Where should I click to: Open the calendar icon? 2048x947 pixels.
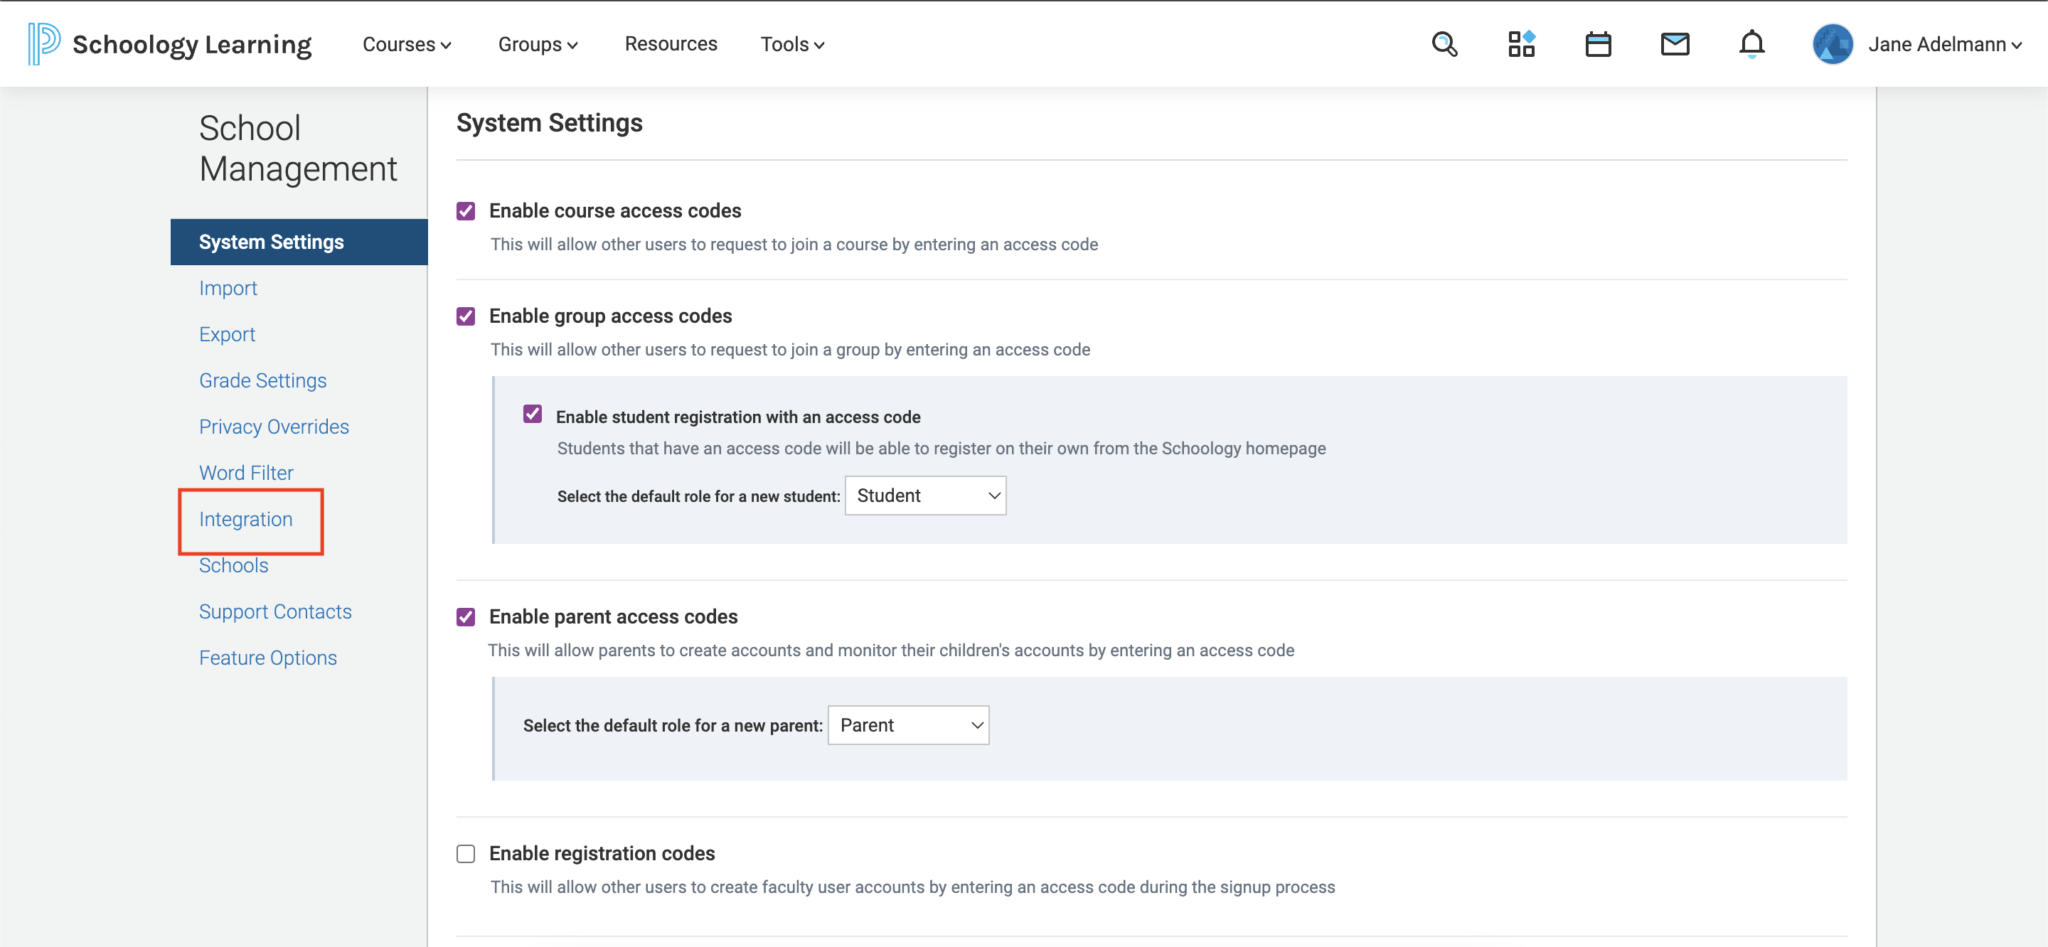pos(1597,43)
